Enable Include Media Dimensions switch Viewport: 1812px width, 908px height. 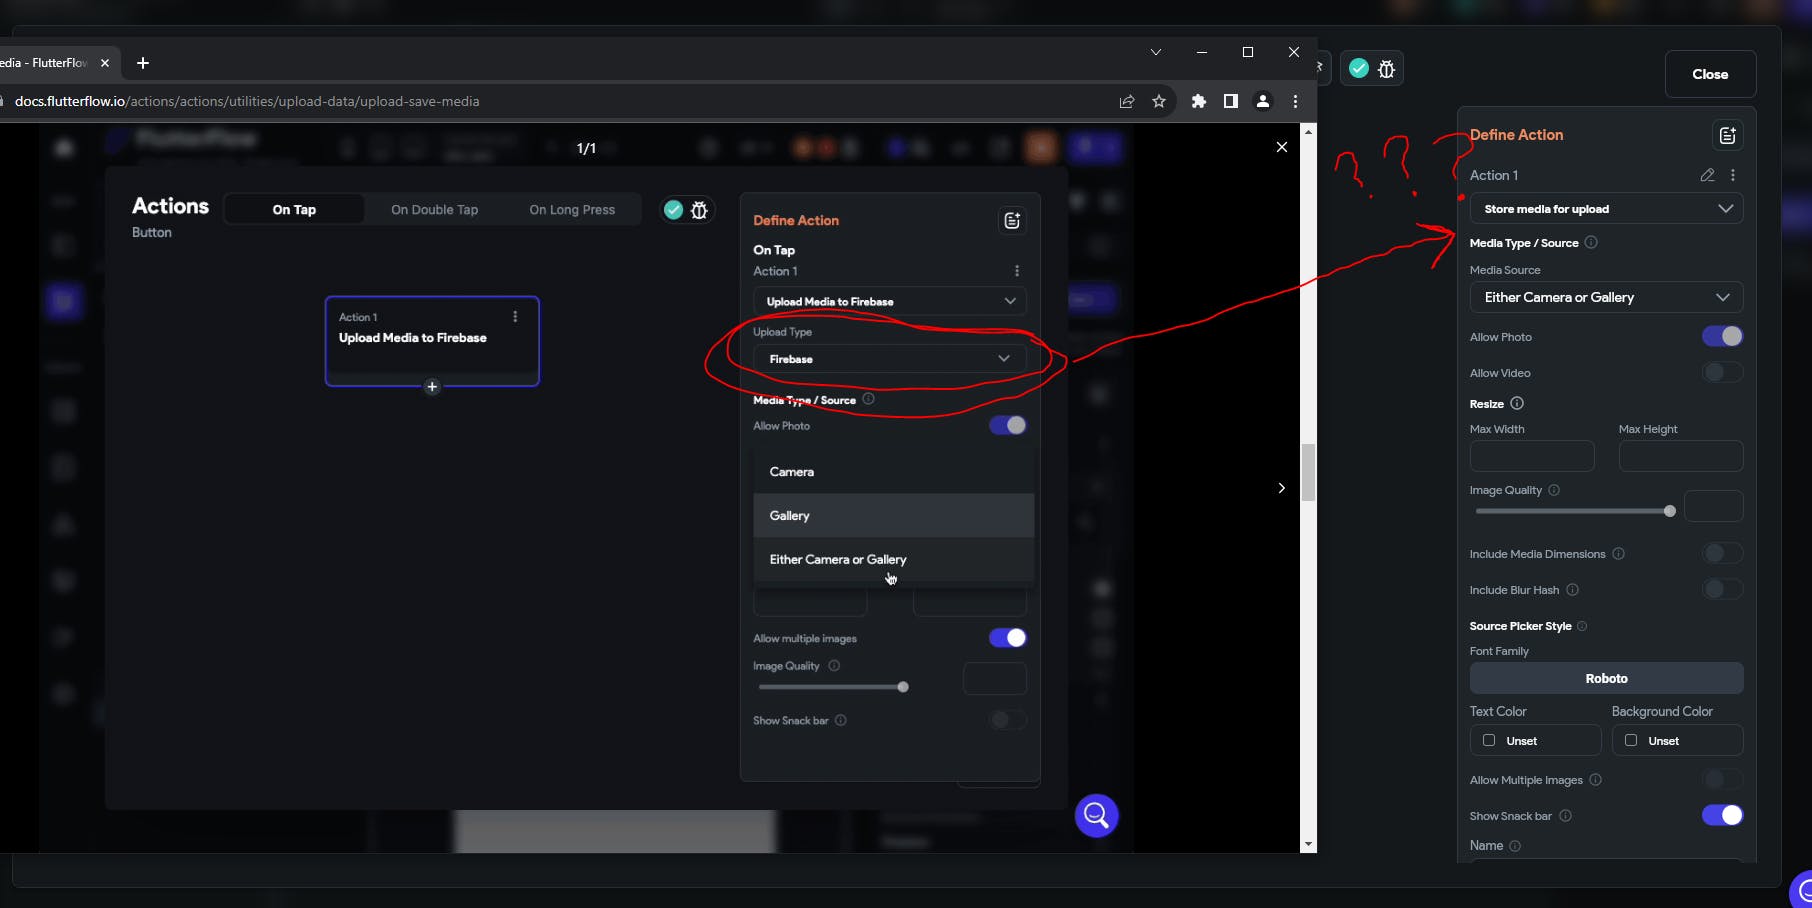(1722, 554)
